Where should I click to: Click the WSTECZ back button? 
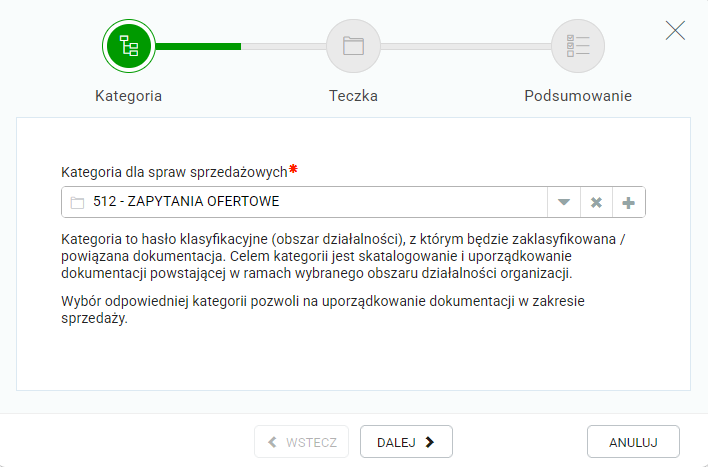click(302, 442)
